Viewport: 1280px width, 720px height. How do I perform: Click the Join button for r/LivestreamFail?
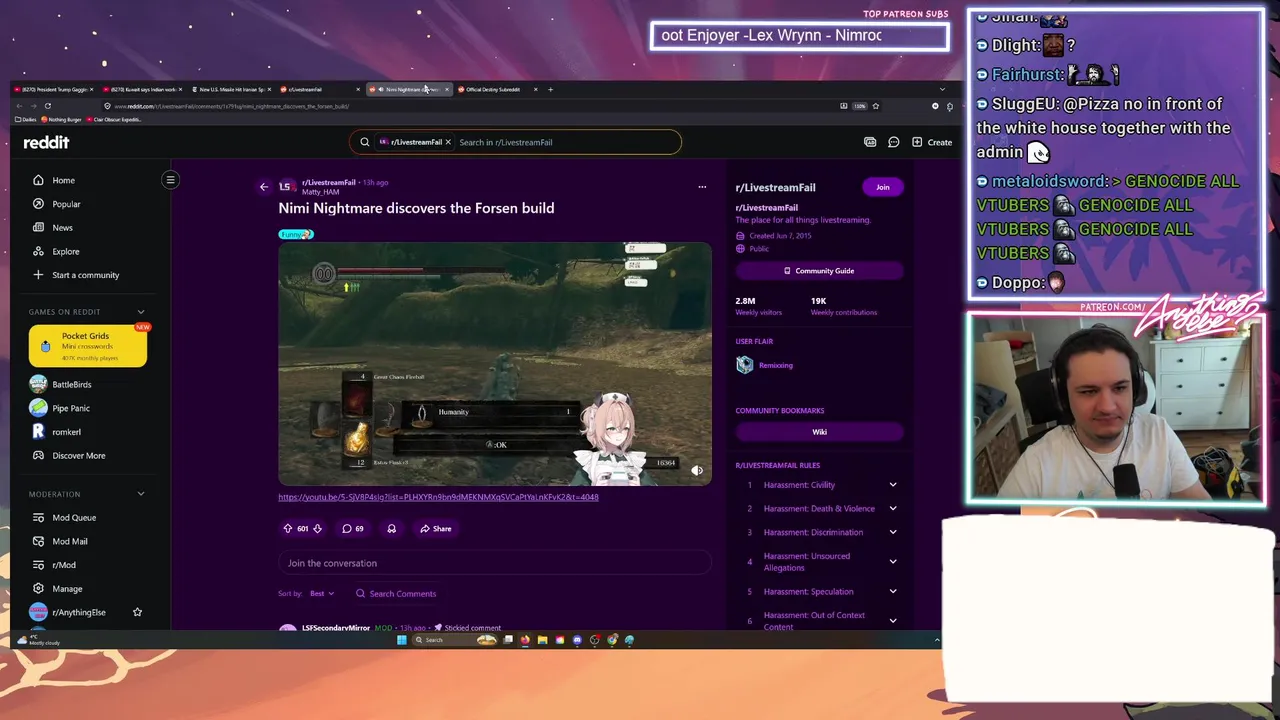point(883,187)
